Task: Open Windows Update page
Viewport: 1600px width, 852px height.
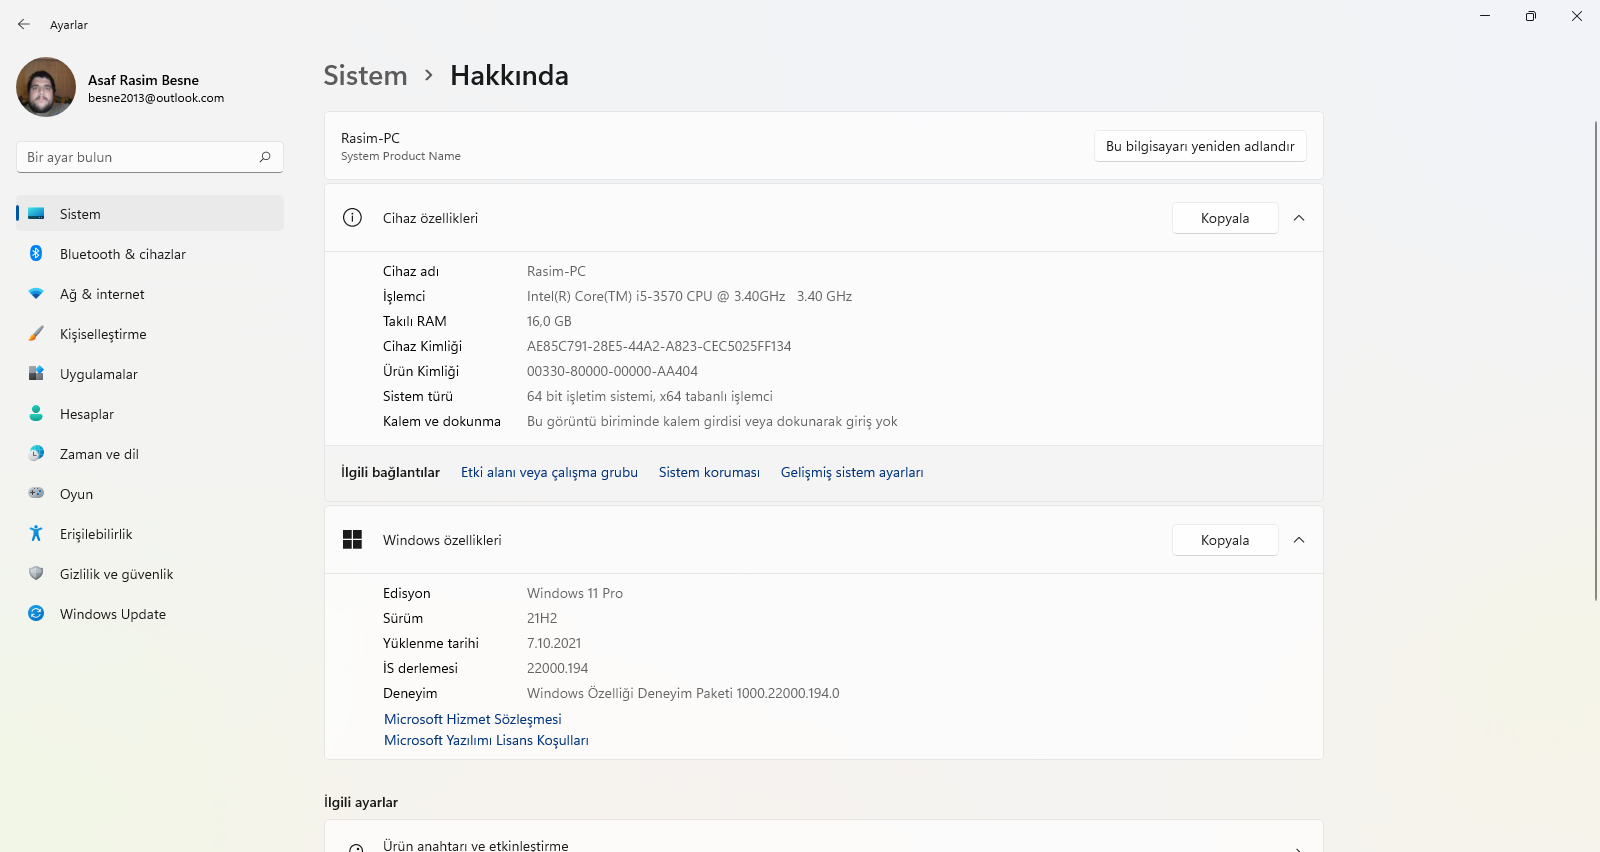Action: 150,614
